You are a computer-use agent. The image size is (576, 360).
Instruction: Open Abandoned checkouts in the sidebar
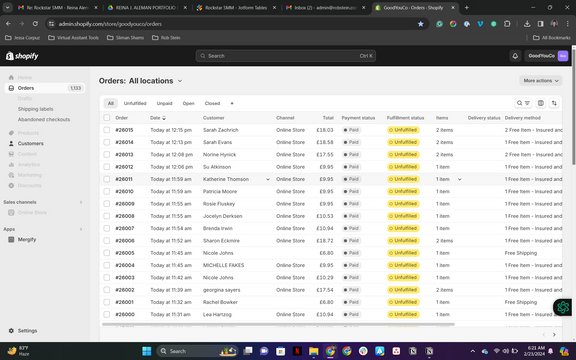pos(44,119)
